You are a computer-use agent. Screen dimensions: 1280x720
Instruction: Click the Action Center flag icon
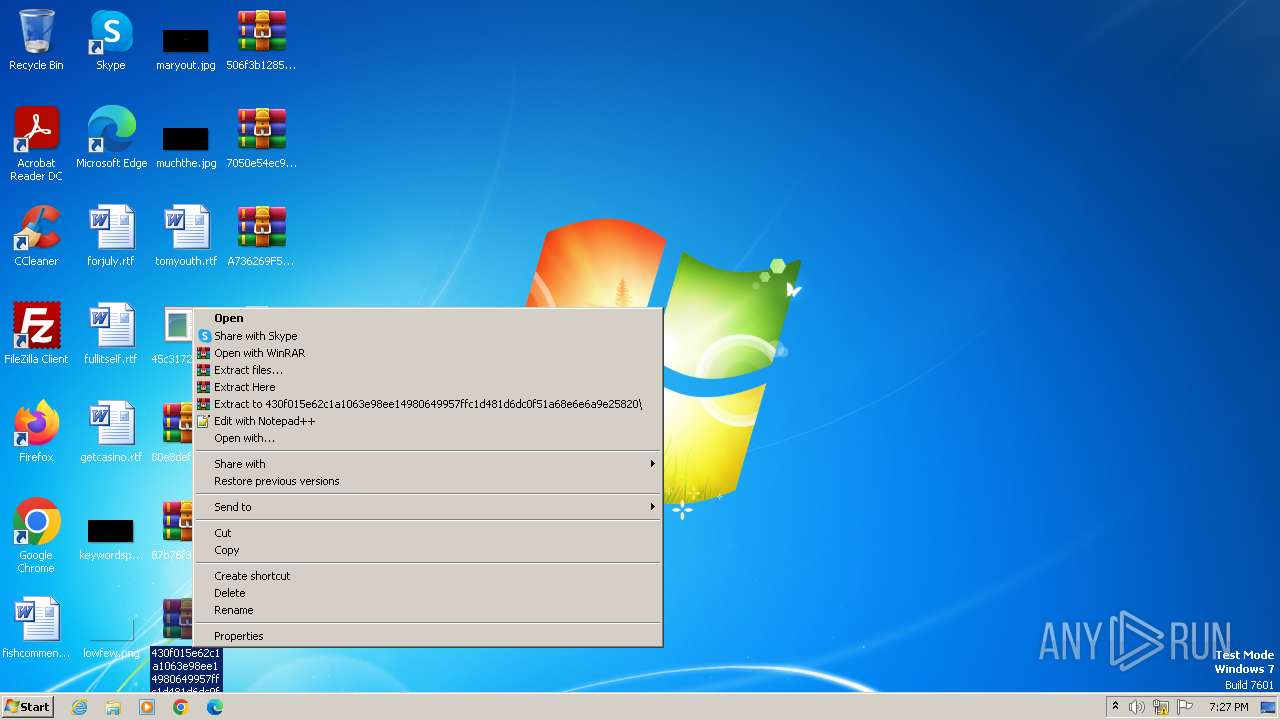[1185, 707]
